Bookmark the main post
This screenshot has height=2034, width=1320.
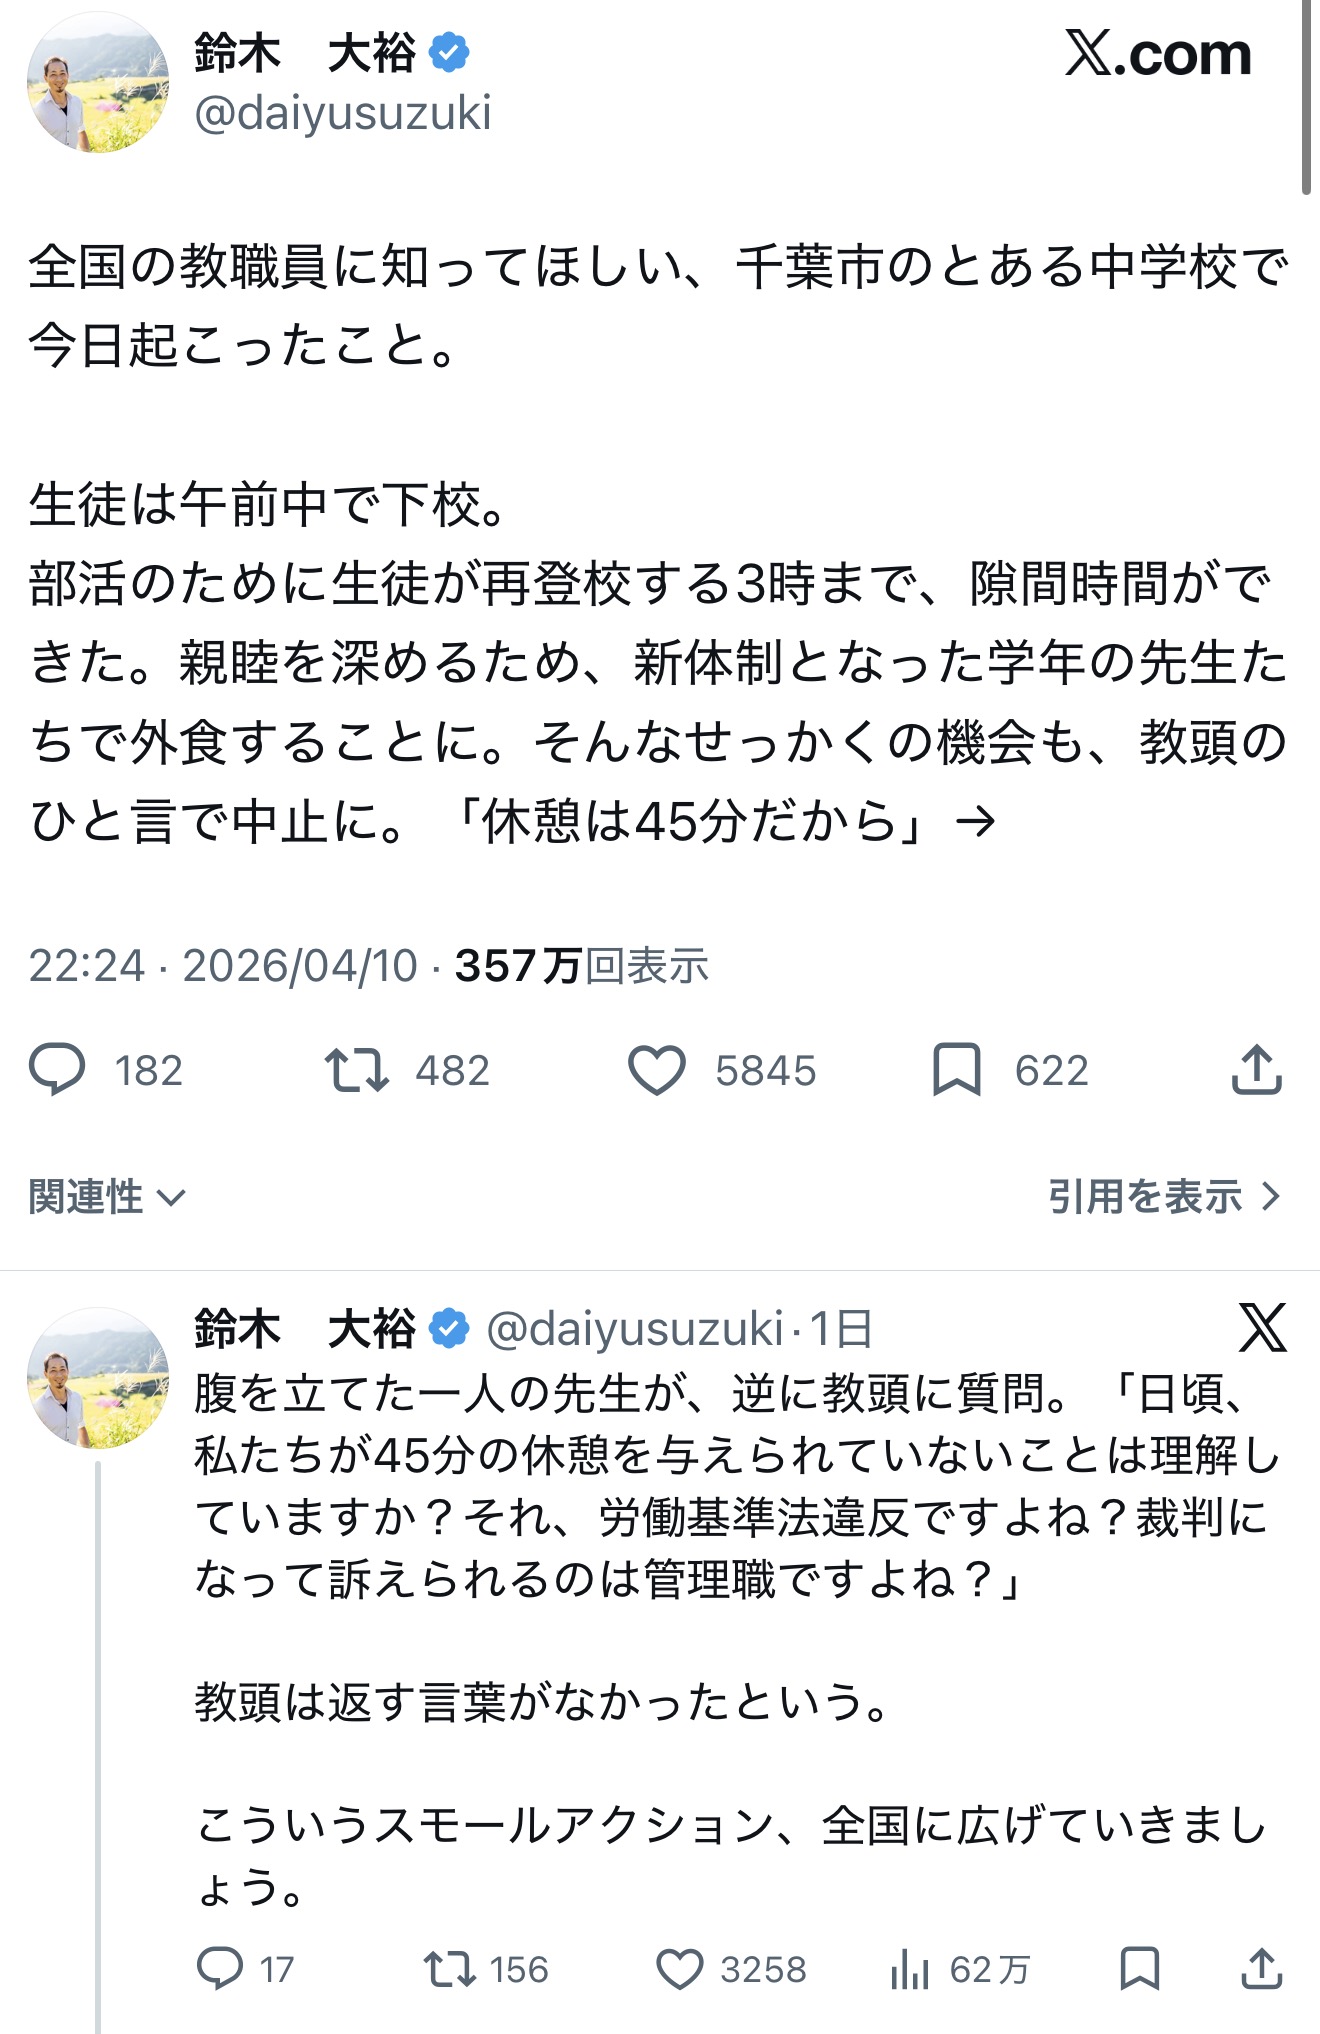956,1070
